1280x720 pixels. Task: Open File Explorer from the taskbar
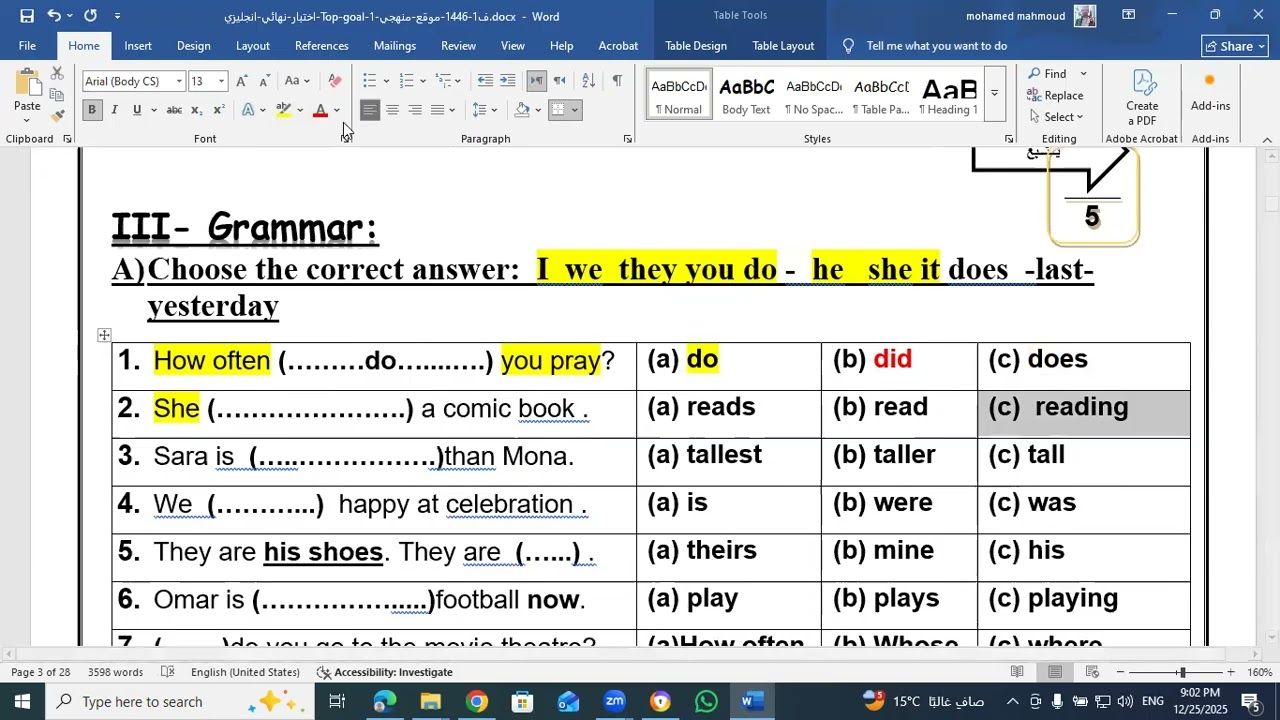pos(431,702)
